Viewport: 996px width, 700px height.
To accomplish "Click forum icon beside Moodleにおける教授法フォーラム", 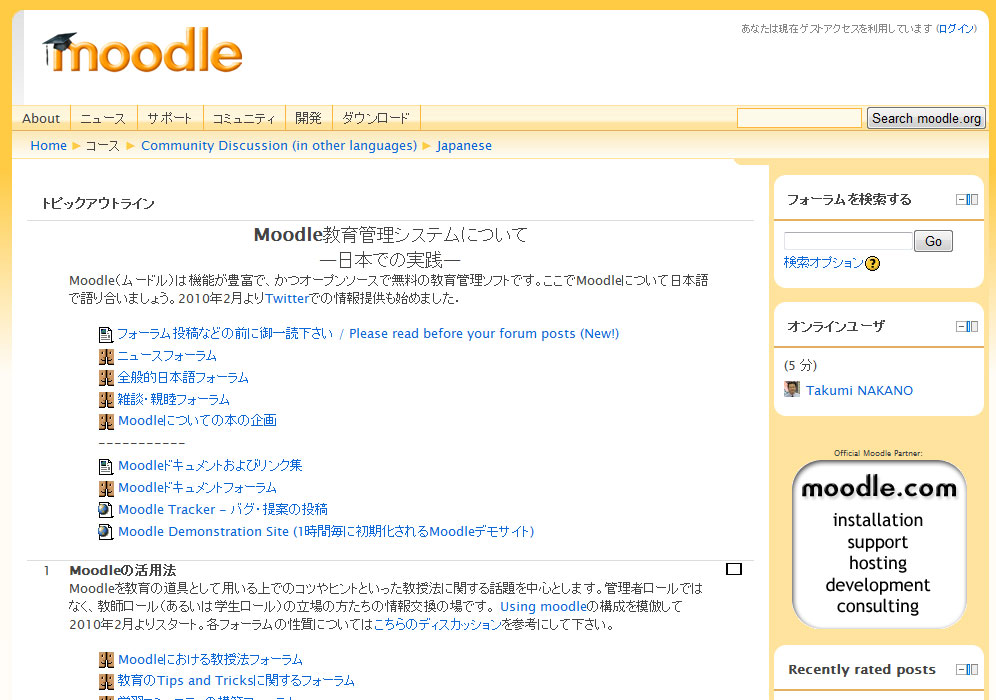I will (106, 660).
